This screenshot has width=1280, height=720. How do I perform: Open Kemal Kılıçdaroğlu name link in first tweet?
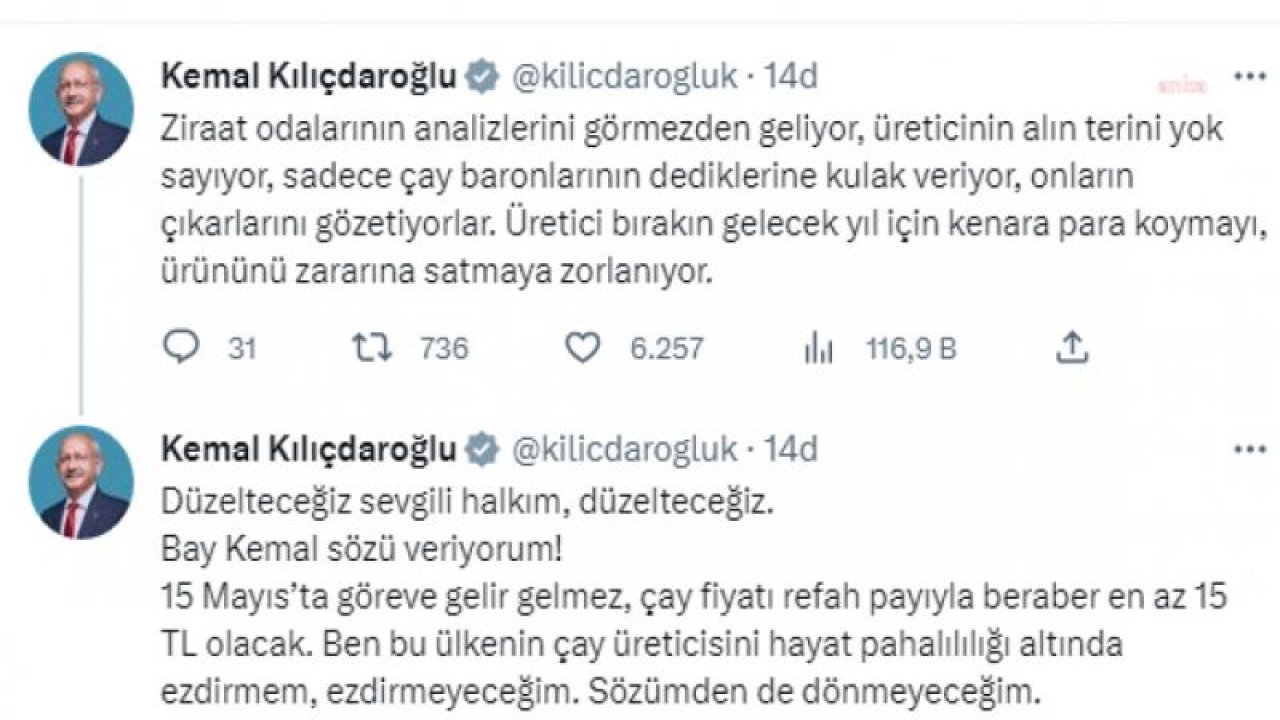pos(309,76)
